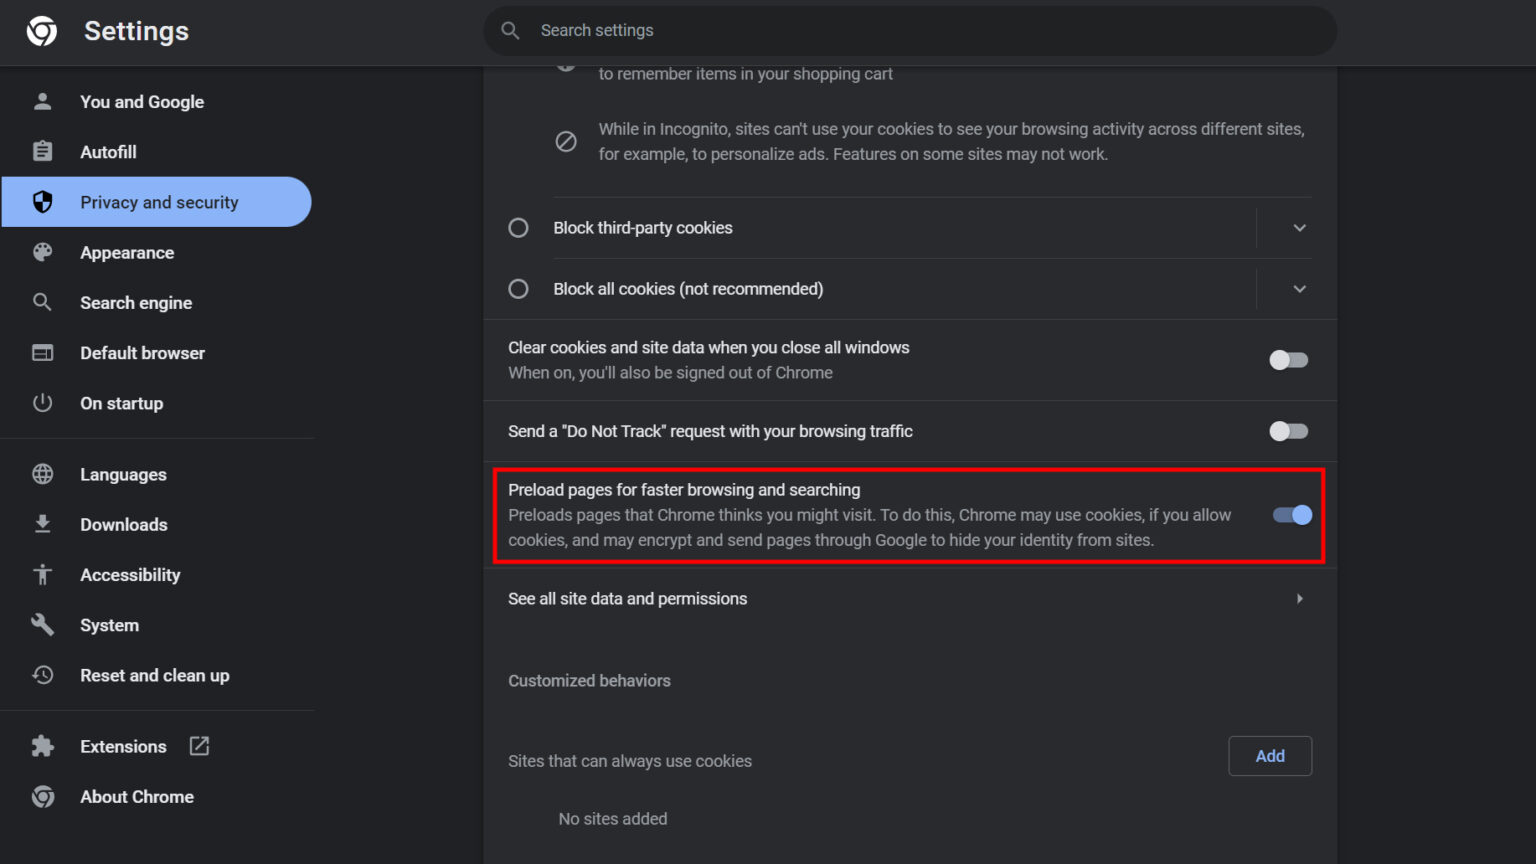1536x864 pixels.
Task: Select the Block third-party cookies radio button
Action: point(518,228)
